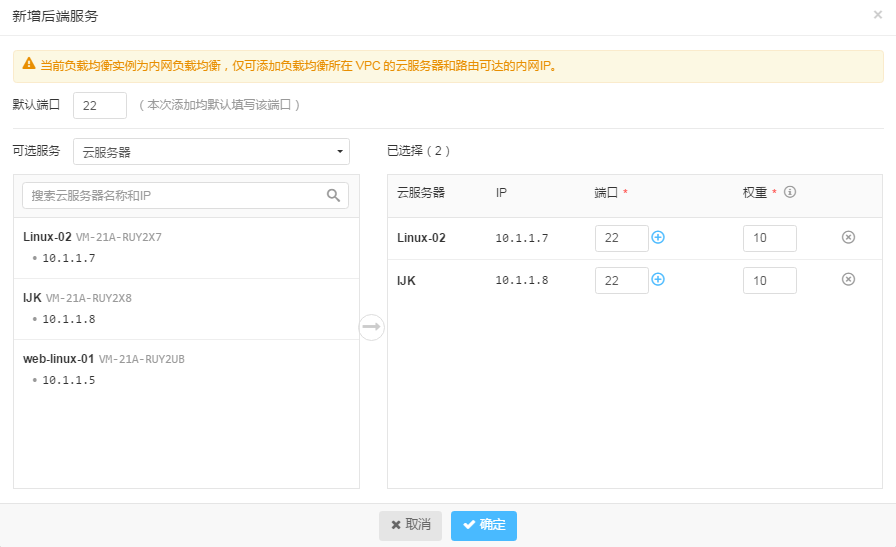
Task: Click the 取消 cancel button
Action: click(410, 525)
